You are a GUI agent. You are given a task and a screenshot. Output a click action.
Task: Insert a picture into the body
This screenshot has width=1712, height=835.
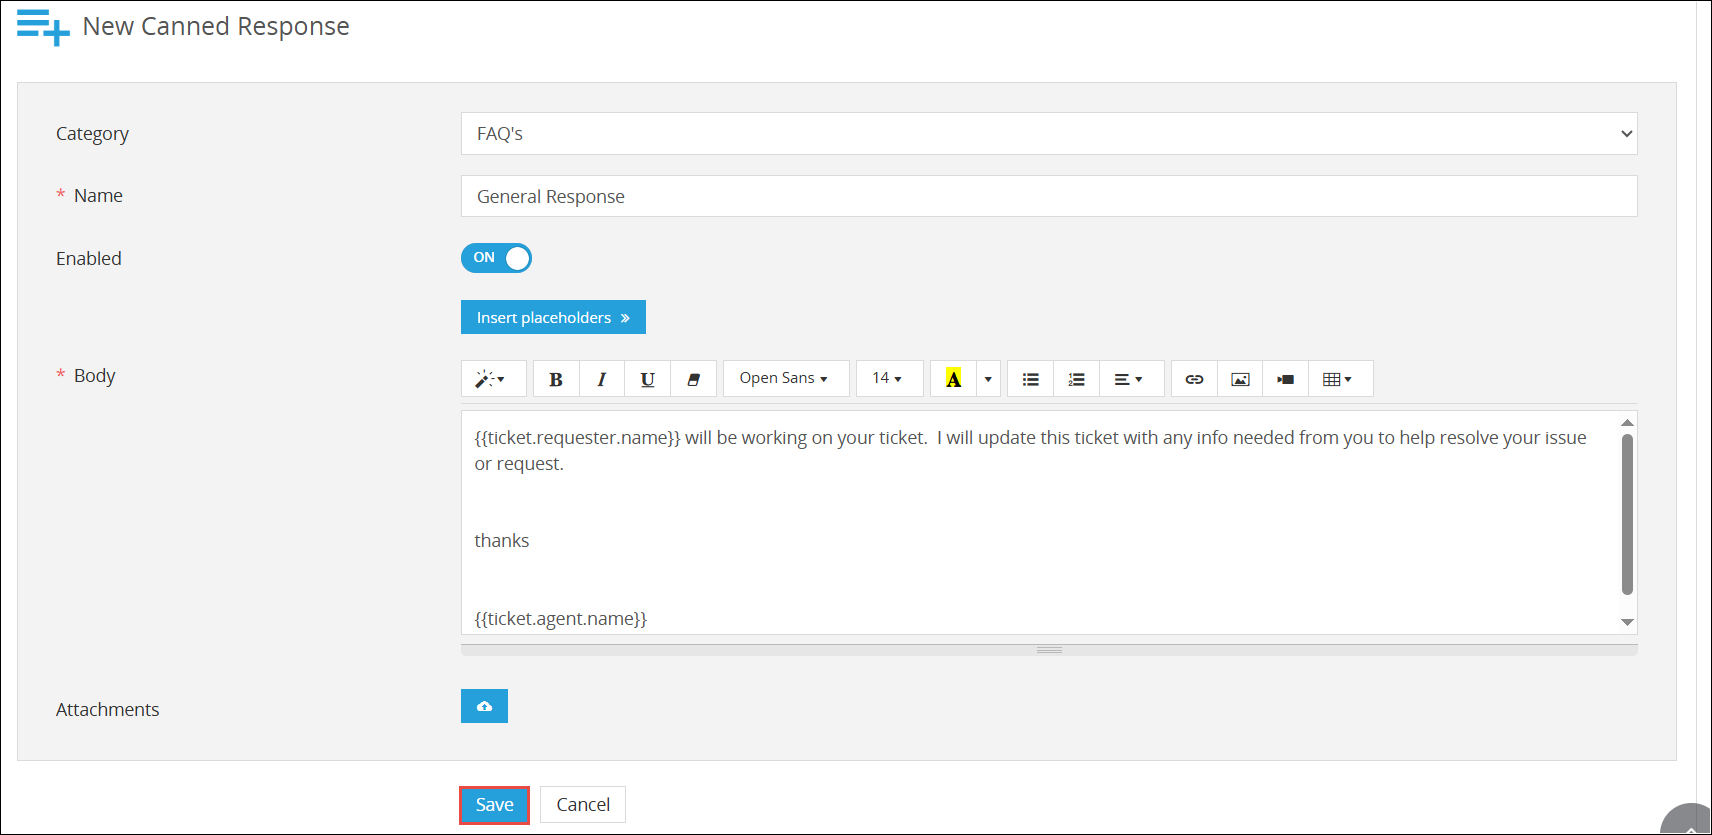coord(1240,379)
